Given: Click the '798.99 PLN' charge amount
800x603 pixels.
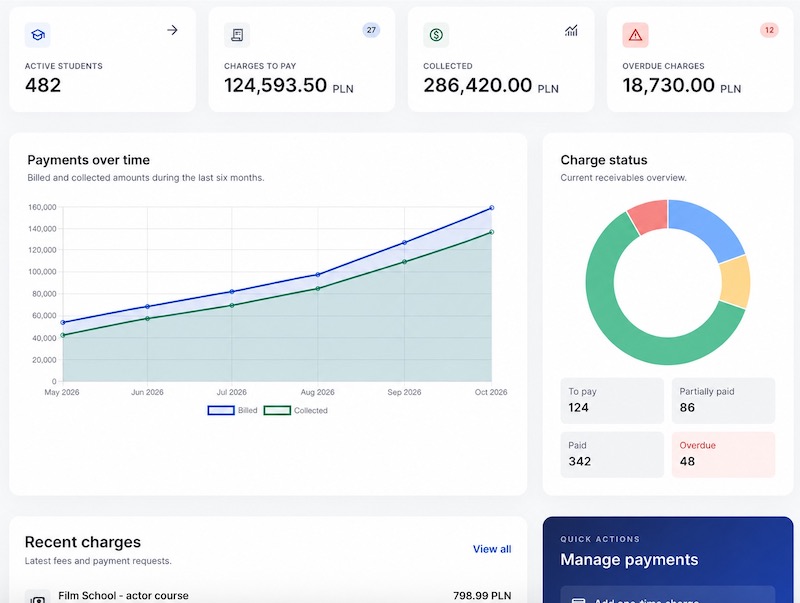Looking at the screenshot, I should [482, 595].
